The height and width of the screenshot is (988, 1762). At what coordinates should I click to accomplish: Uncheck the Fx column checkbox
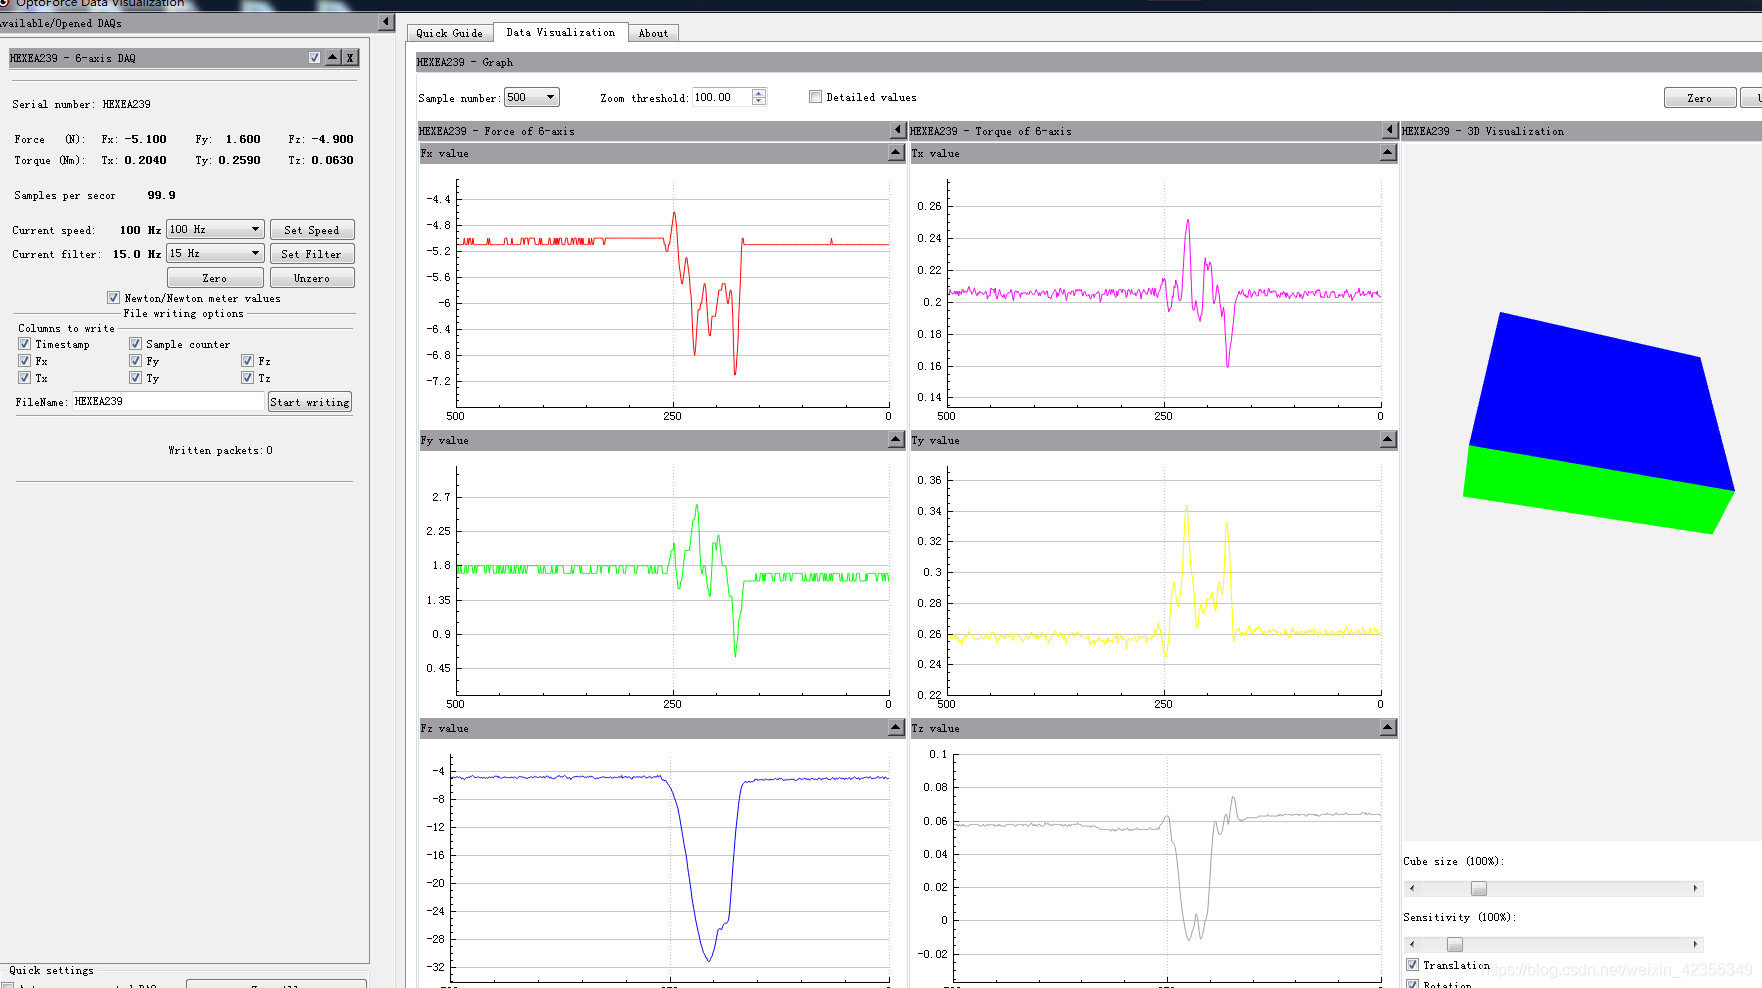[x=25, y=361]
